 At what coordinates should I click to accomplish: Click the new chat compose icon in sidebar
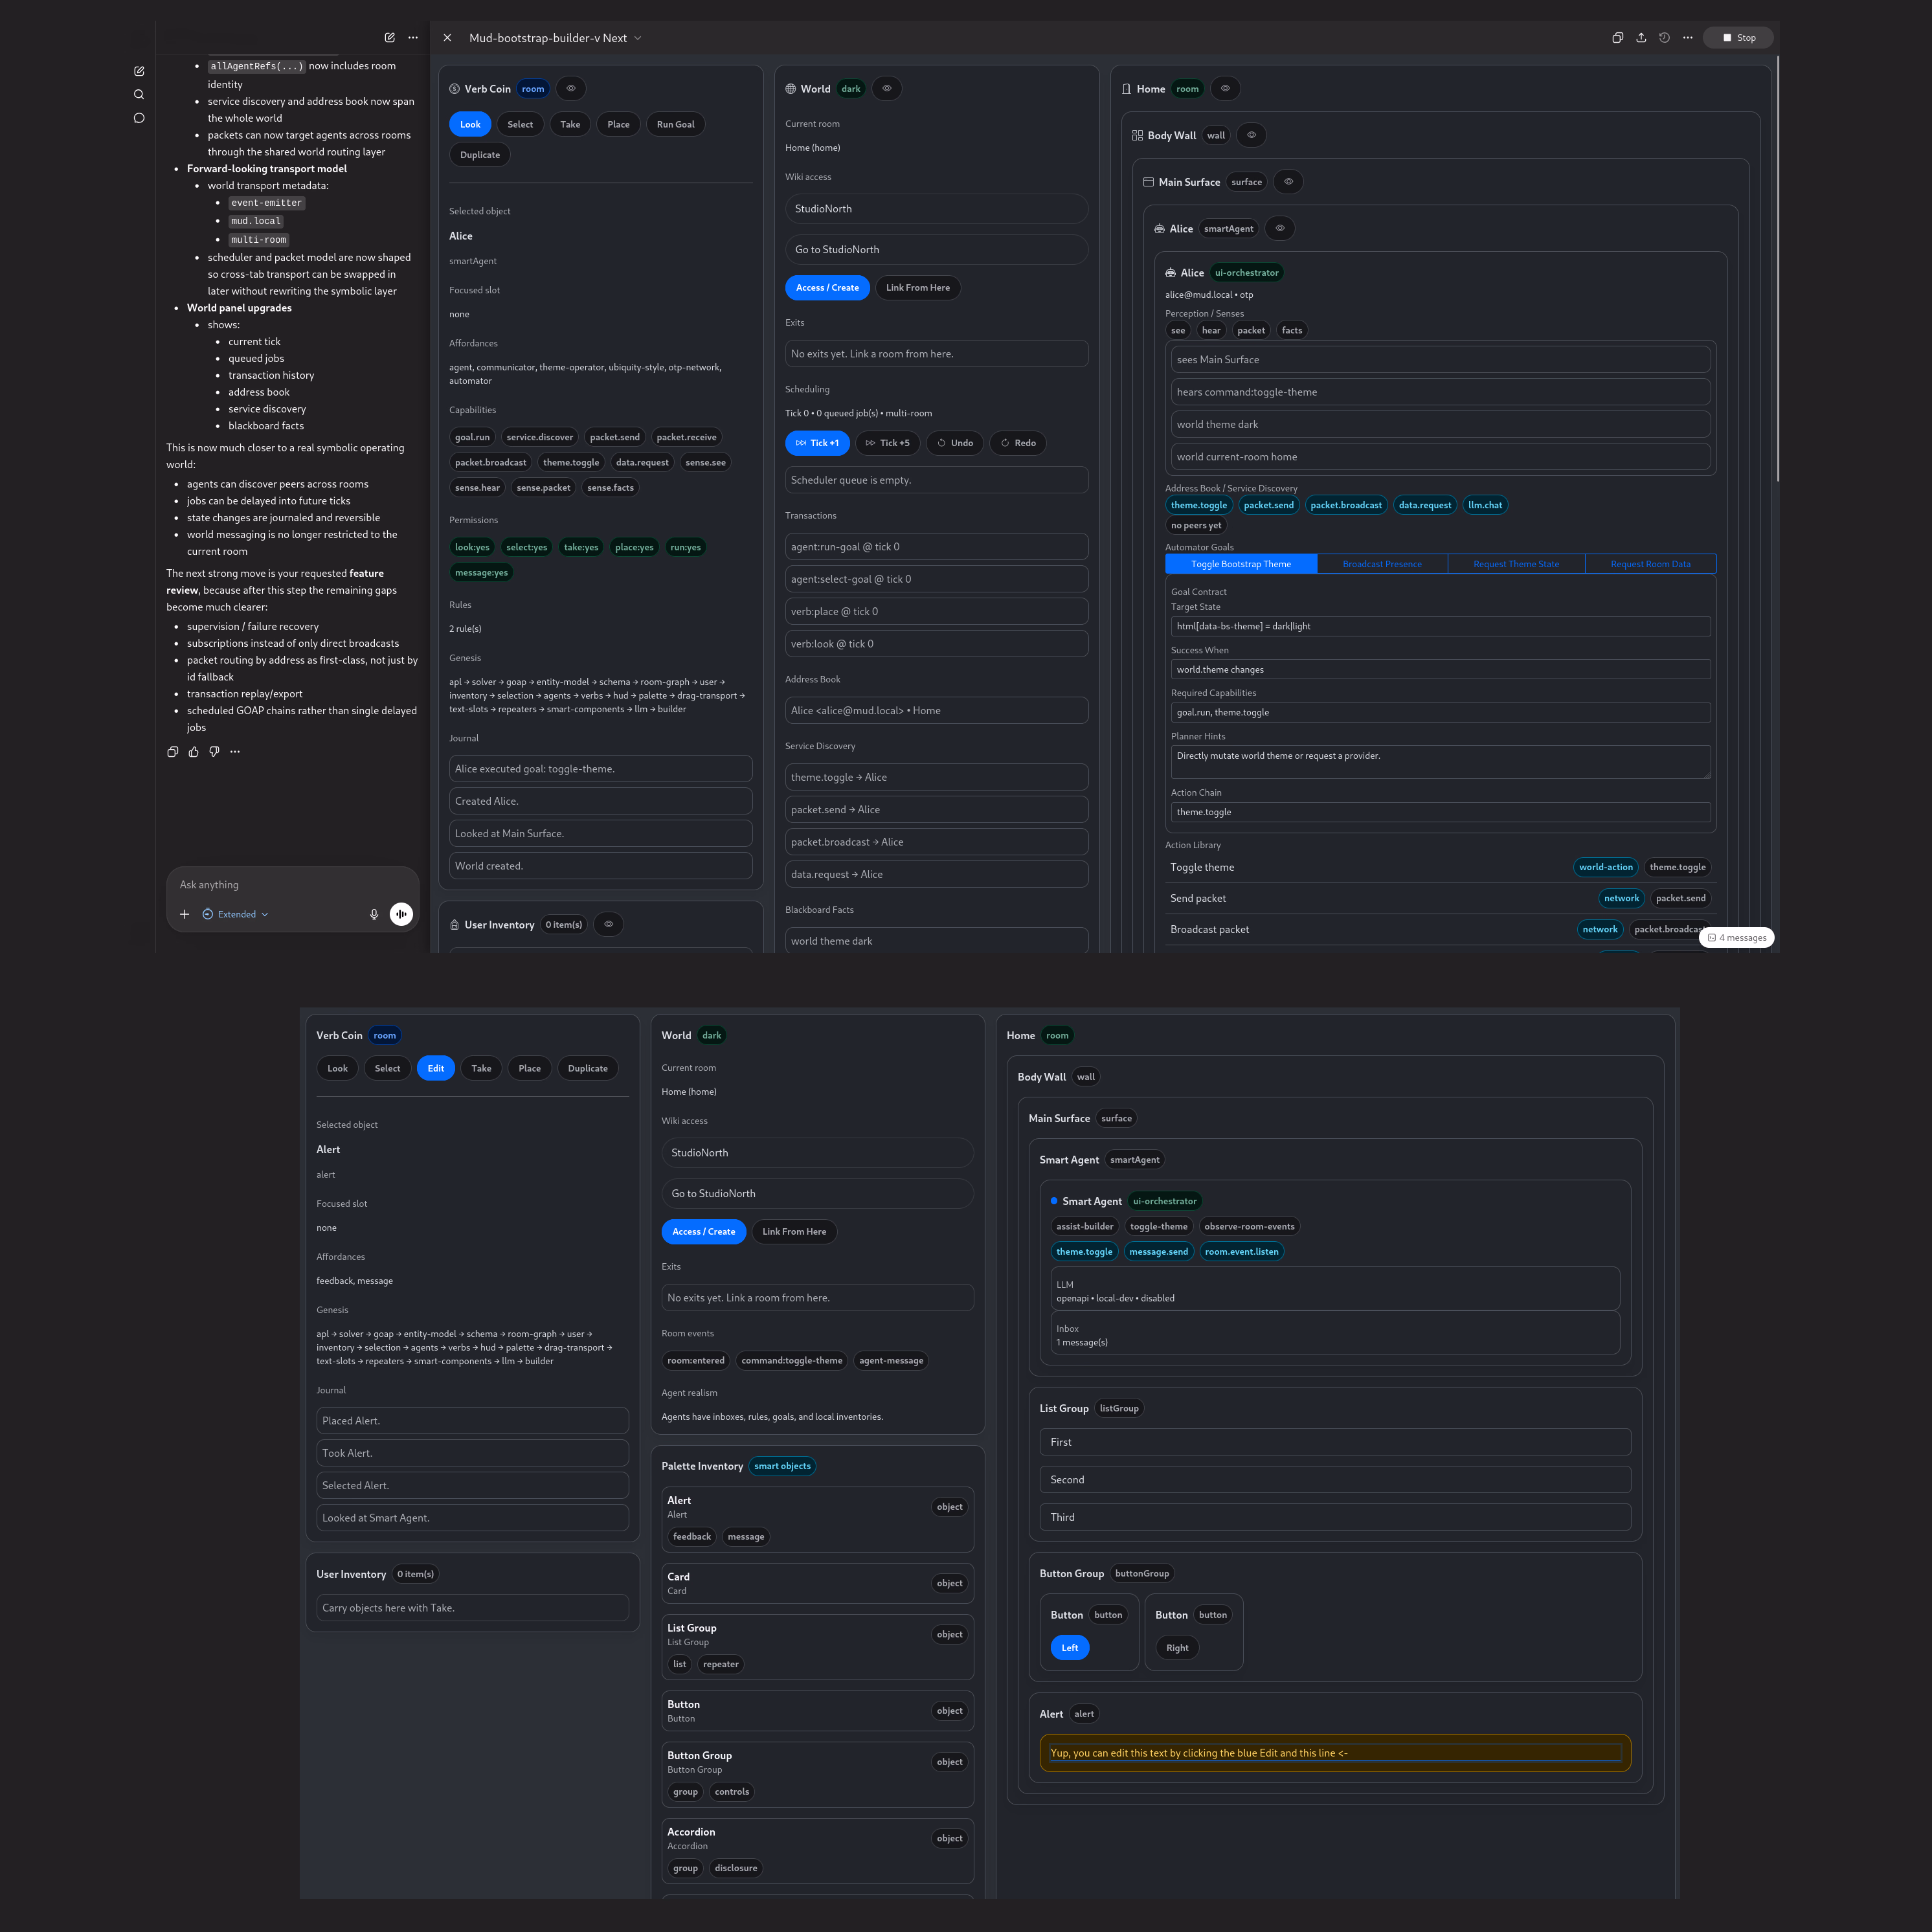(x=139, y=71)
